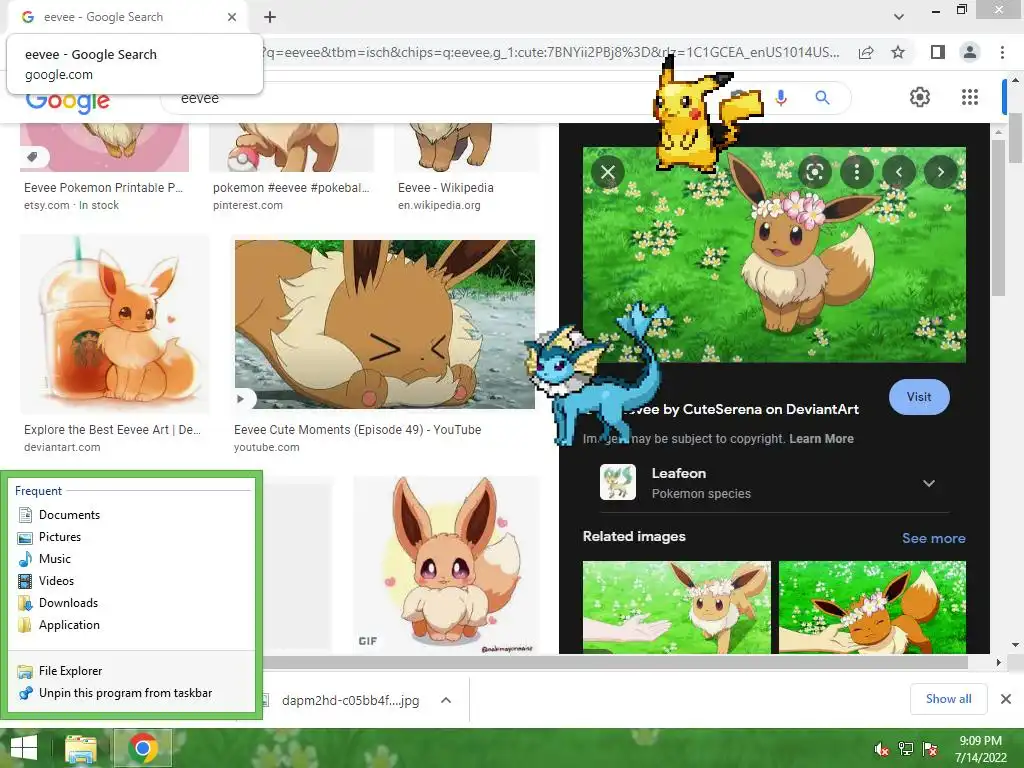The width and height of the screenshot is (1024, 768).
Task: Open Downloads from the jump list
Action: pyautogui.click(x=131, y=603)
